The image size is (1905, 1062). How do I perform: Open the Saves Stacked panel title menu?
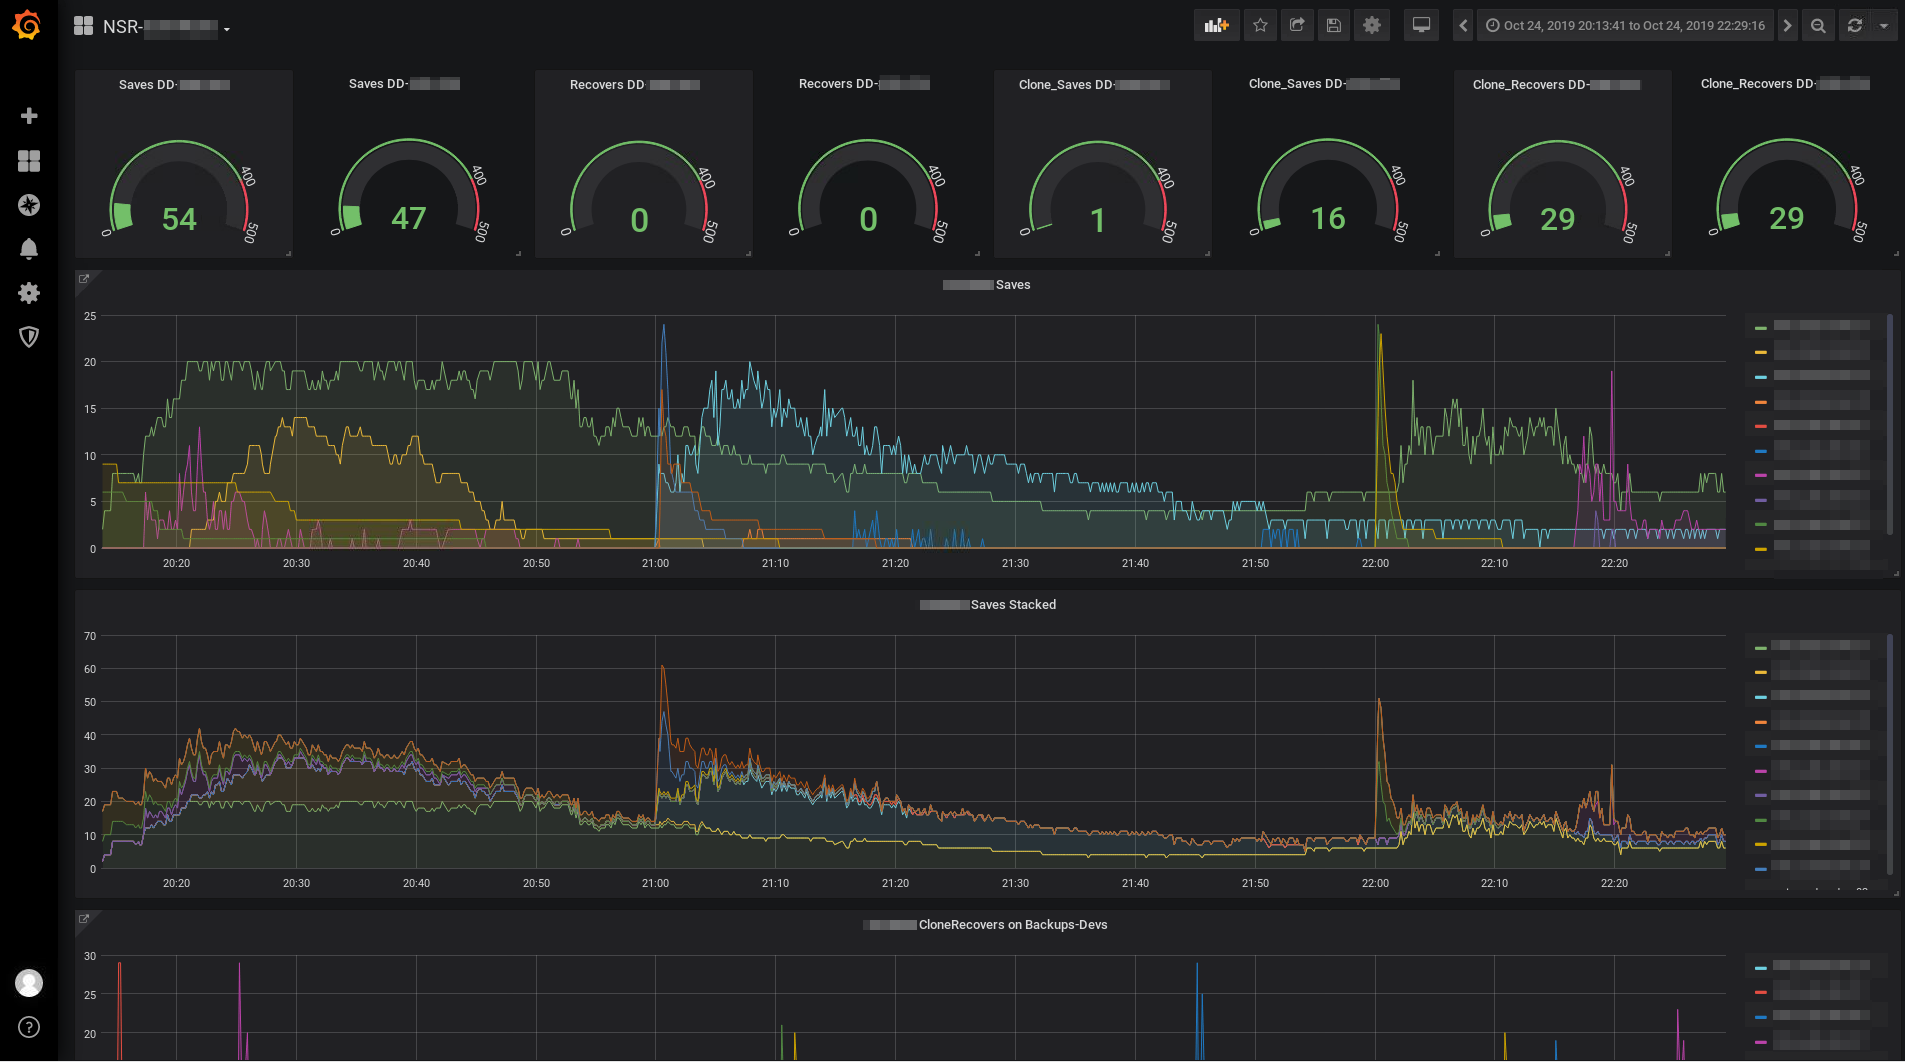[x=988, y=605]
